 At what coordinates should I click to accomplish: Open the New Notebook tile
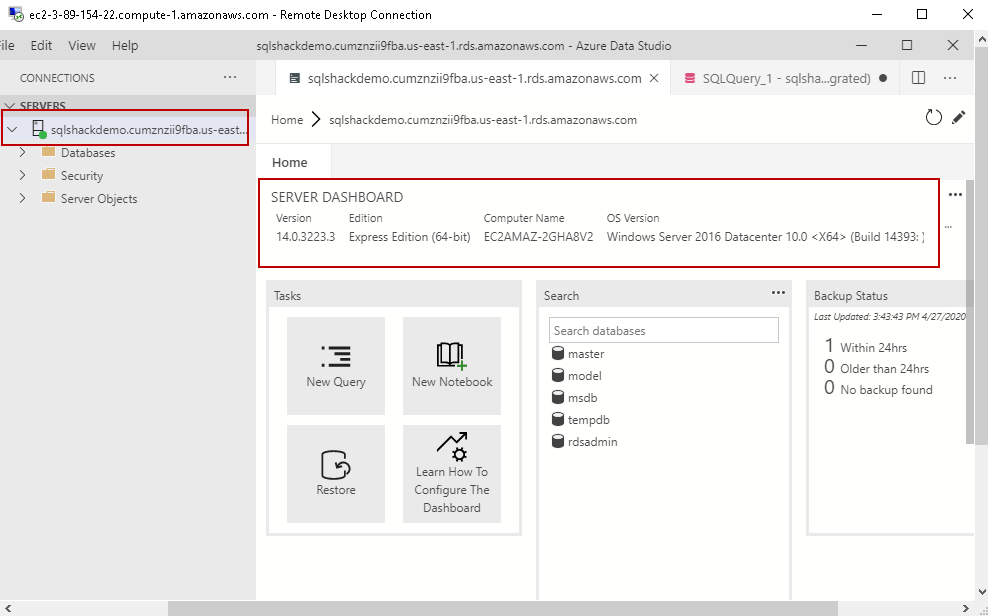[x=452, y=356]
